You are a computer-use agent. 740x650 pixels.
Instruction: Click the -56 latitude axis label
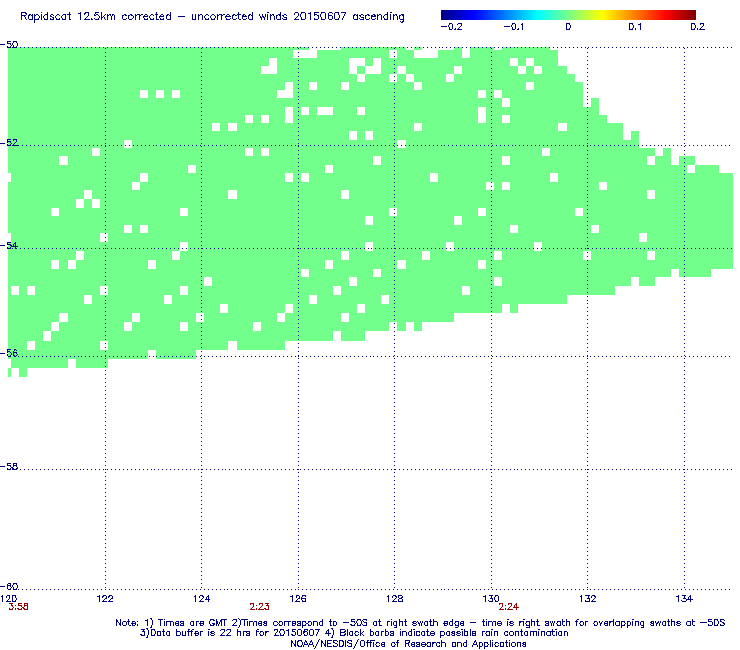(x=9, y=353)
